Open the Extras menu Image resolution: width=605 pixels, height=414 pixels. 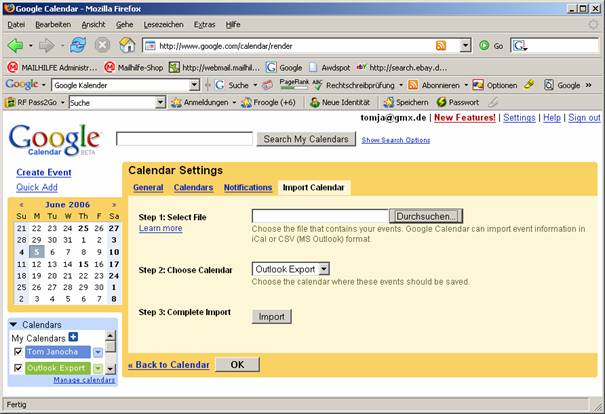point(204,25)
